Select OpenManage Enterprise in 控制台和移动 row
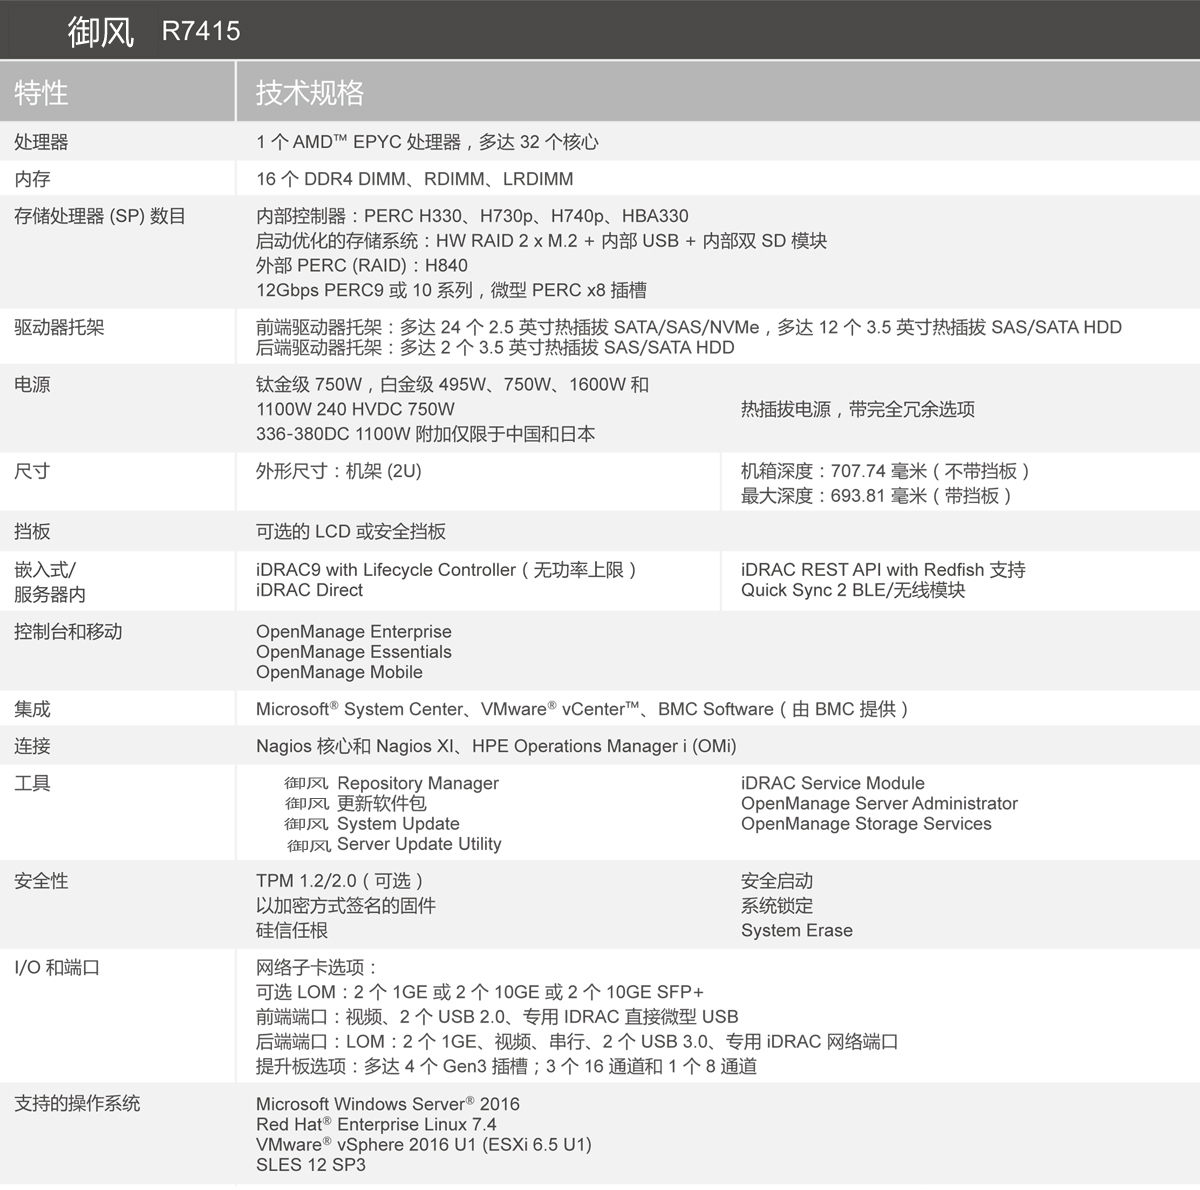Image resolution: width=1200 pixels, height=1190 pixels. [354, 631]
